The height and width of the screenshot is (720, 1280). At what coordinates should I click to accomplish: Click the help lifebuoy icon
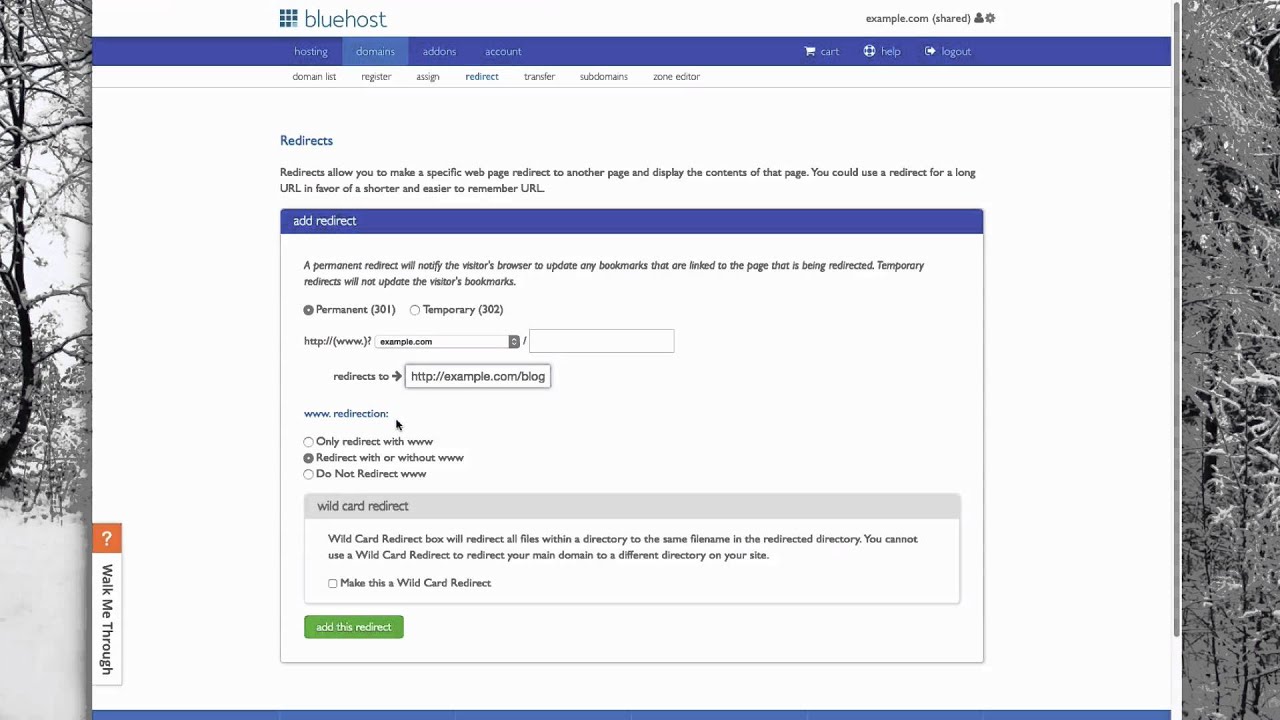[x=869, y=51]
